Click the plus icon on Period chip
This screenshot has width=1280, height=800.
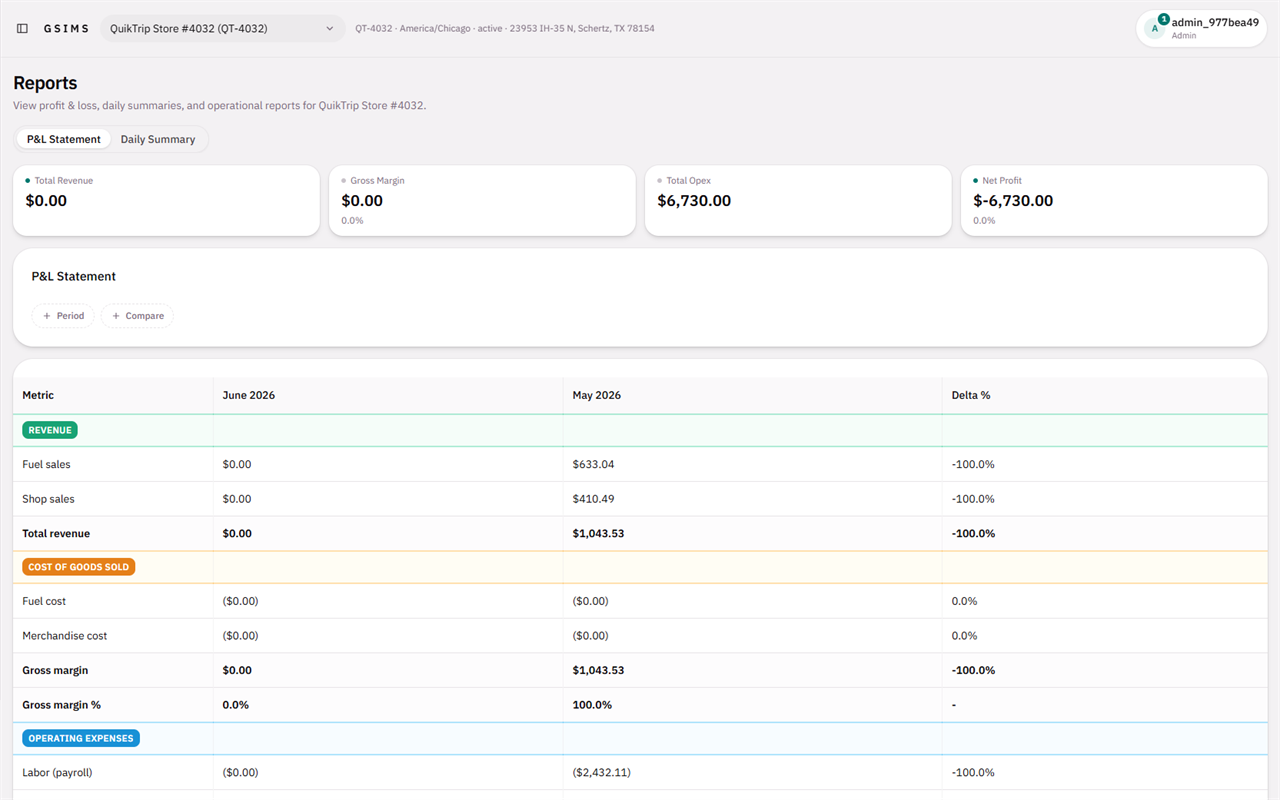click(47, 316)
